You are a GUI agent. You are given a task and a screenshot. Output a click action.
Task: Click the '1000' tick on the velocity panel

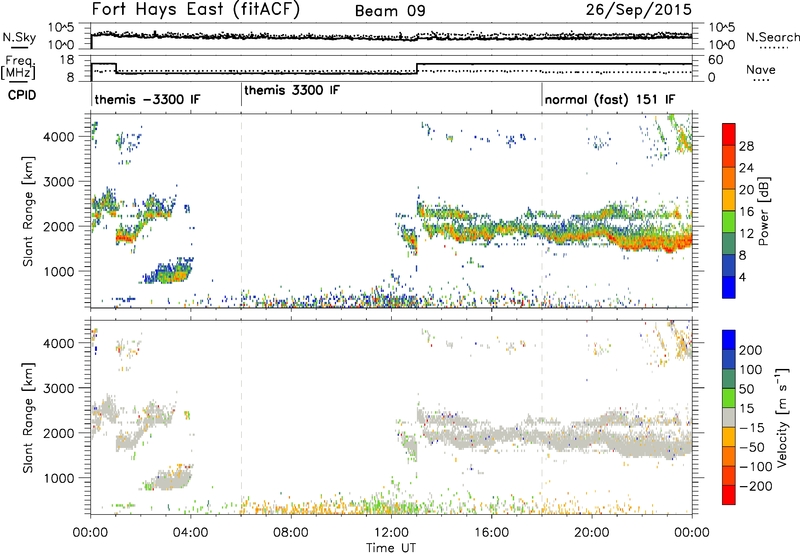pyautogui.click(x=59, y=478)
